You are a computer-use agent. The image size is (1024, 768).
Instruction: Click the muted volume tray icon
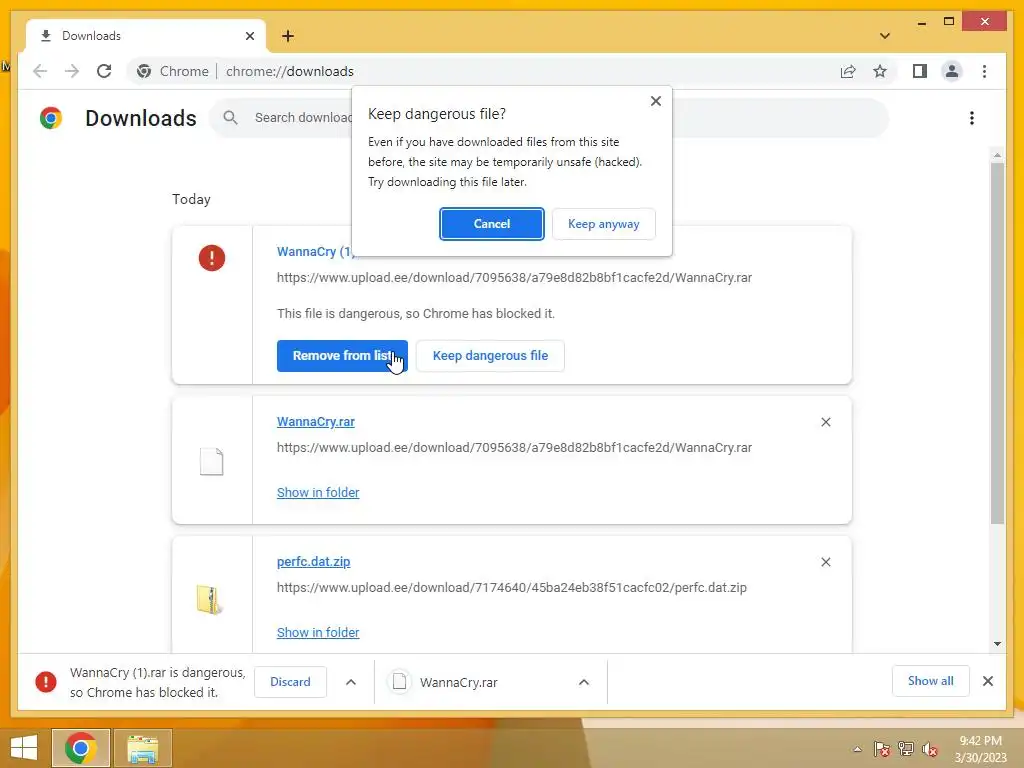coord(930,749)
